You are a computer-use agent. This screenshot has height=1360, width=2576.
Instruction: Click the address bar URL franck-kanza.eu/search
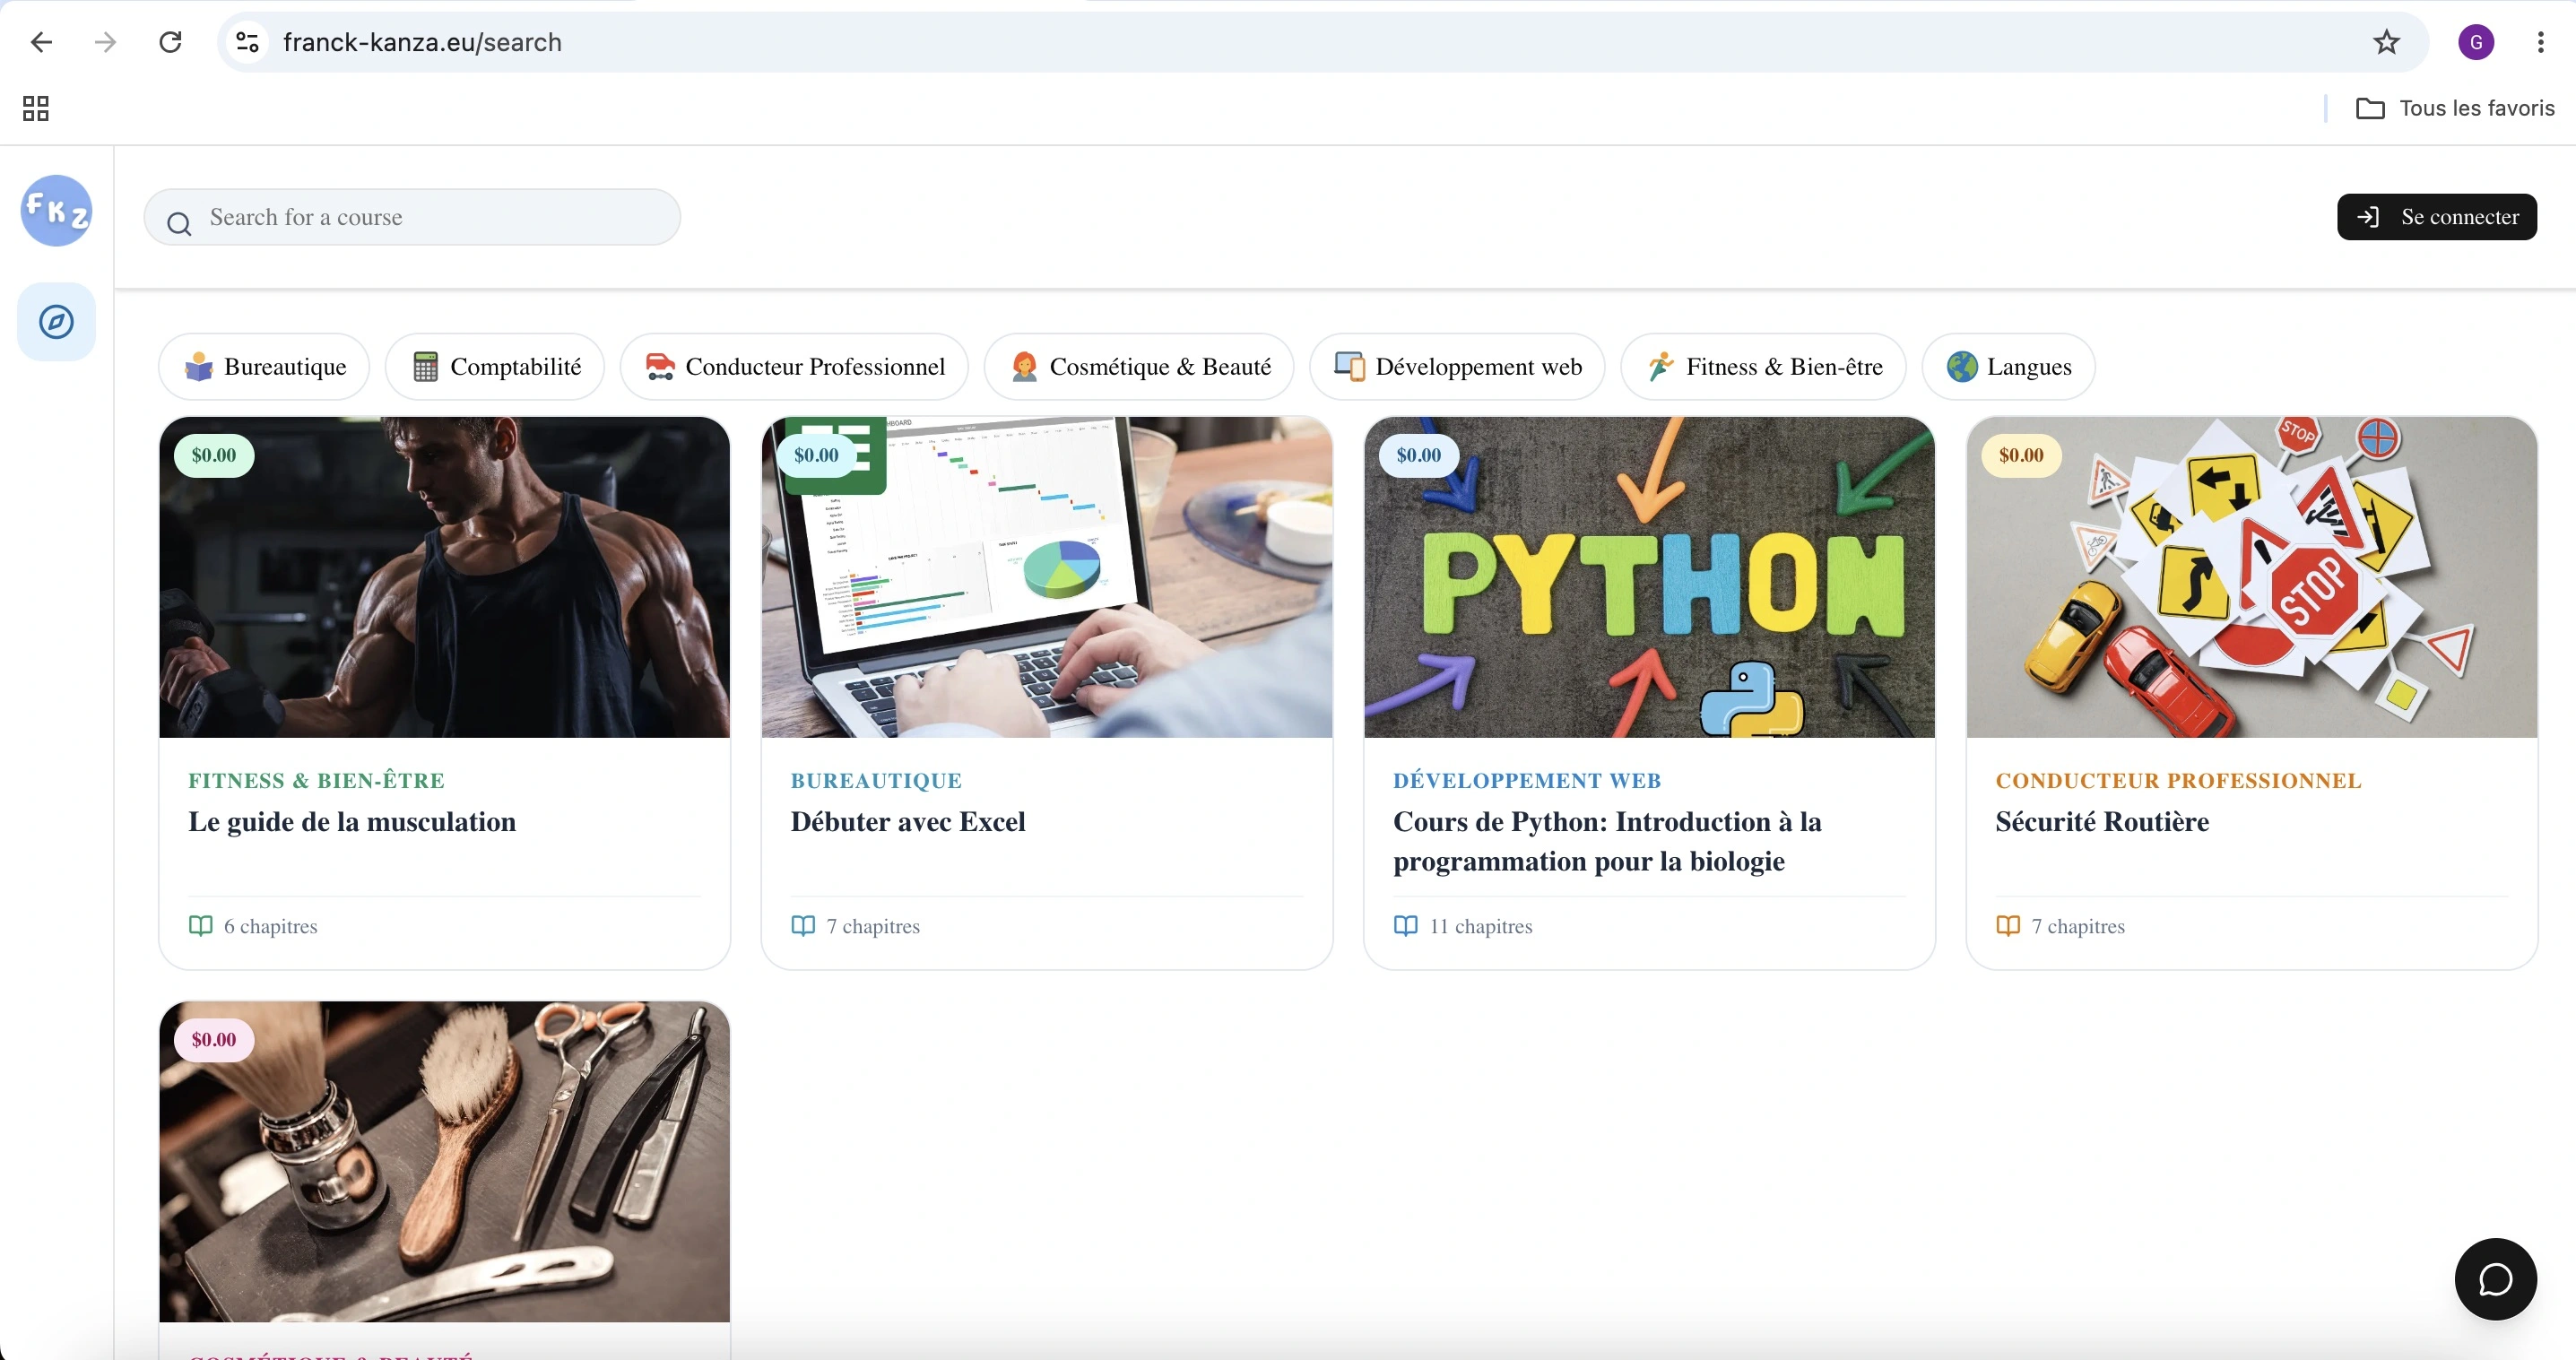click(422, 42)
